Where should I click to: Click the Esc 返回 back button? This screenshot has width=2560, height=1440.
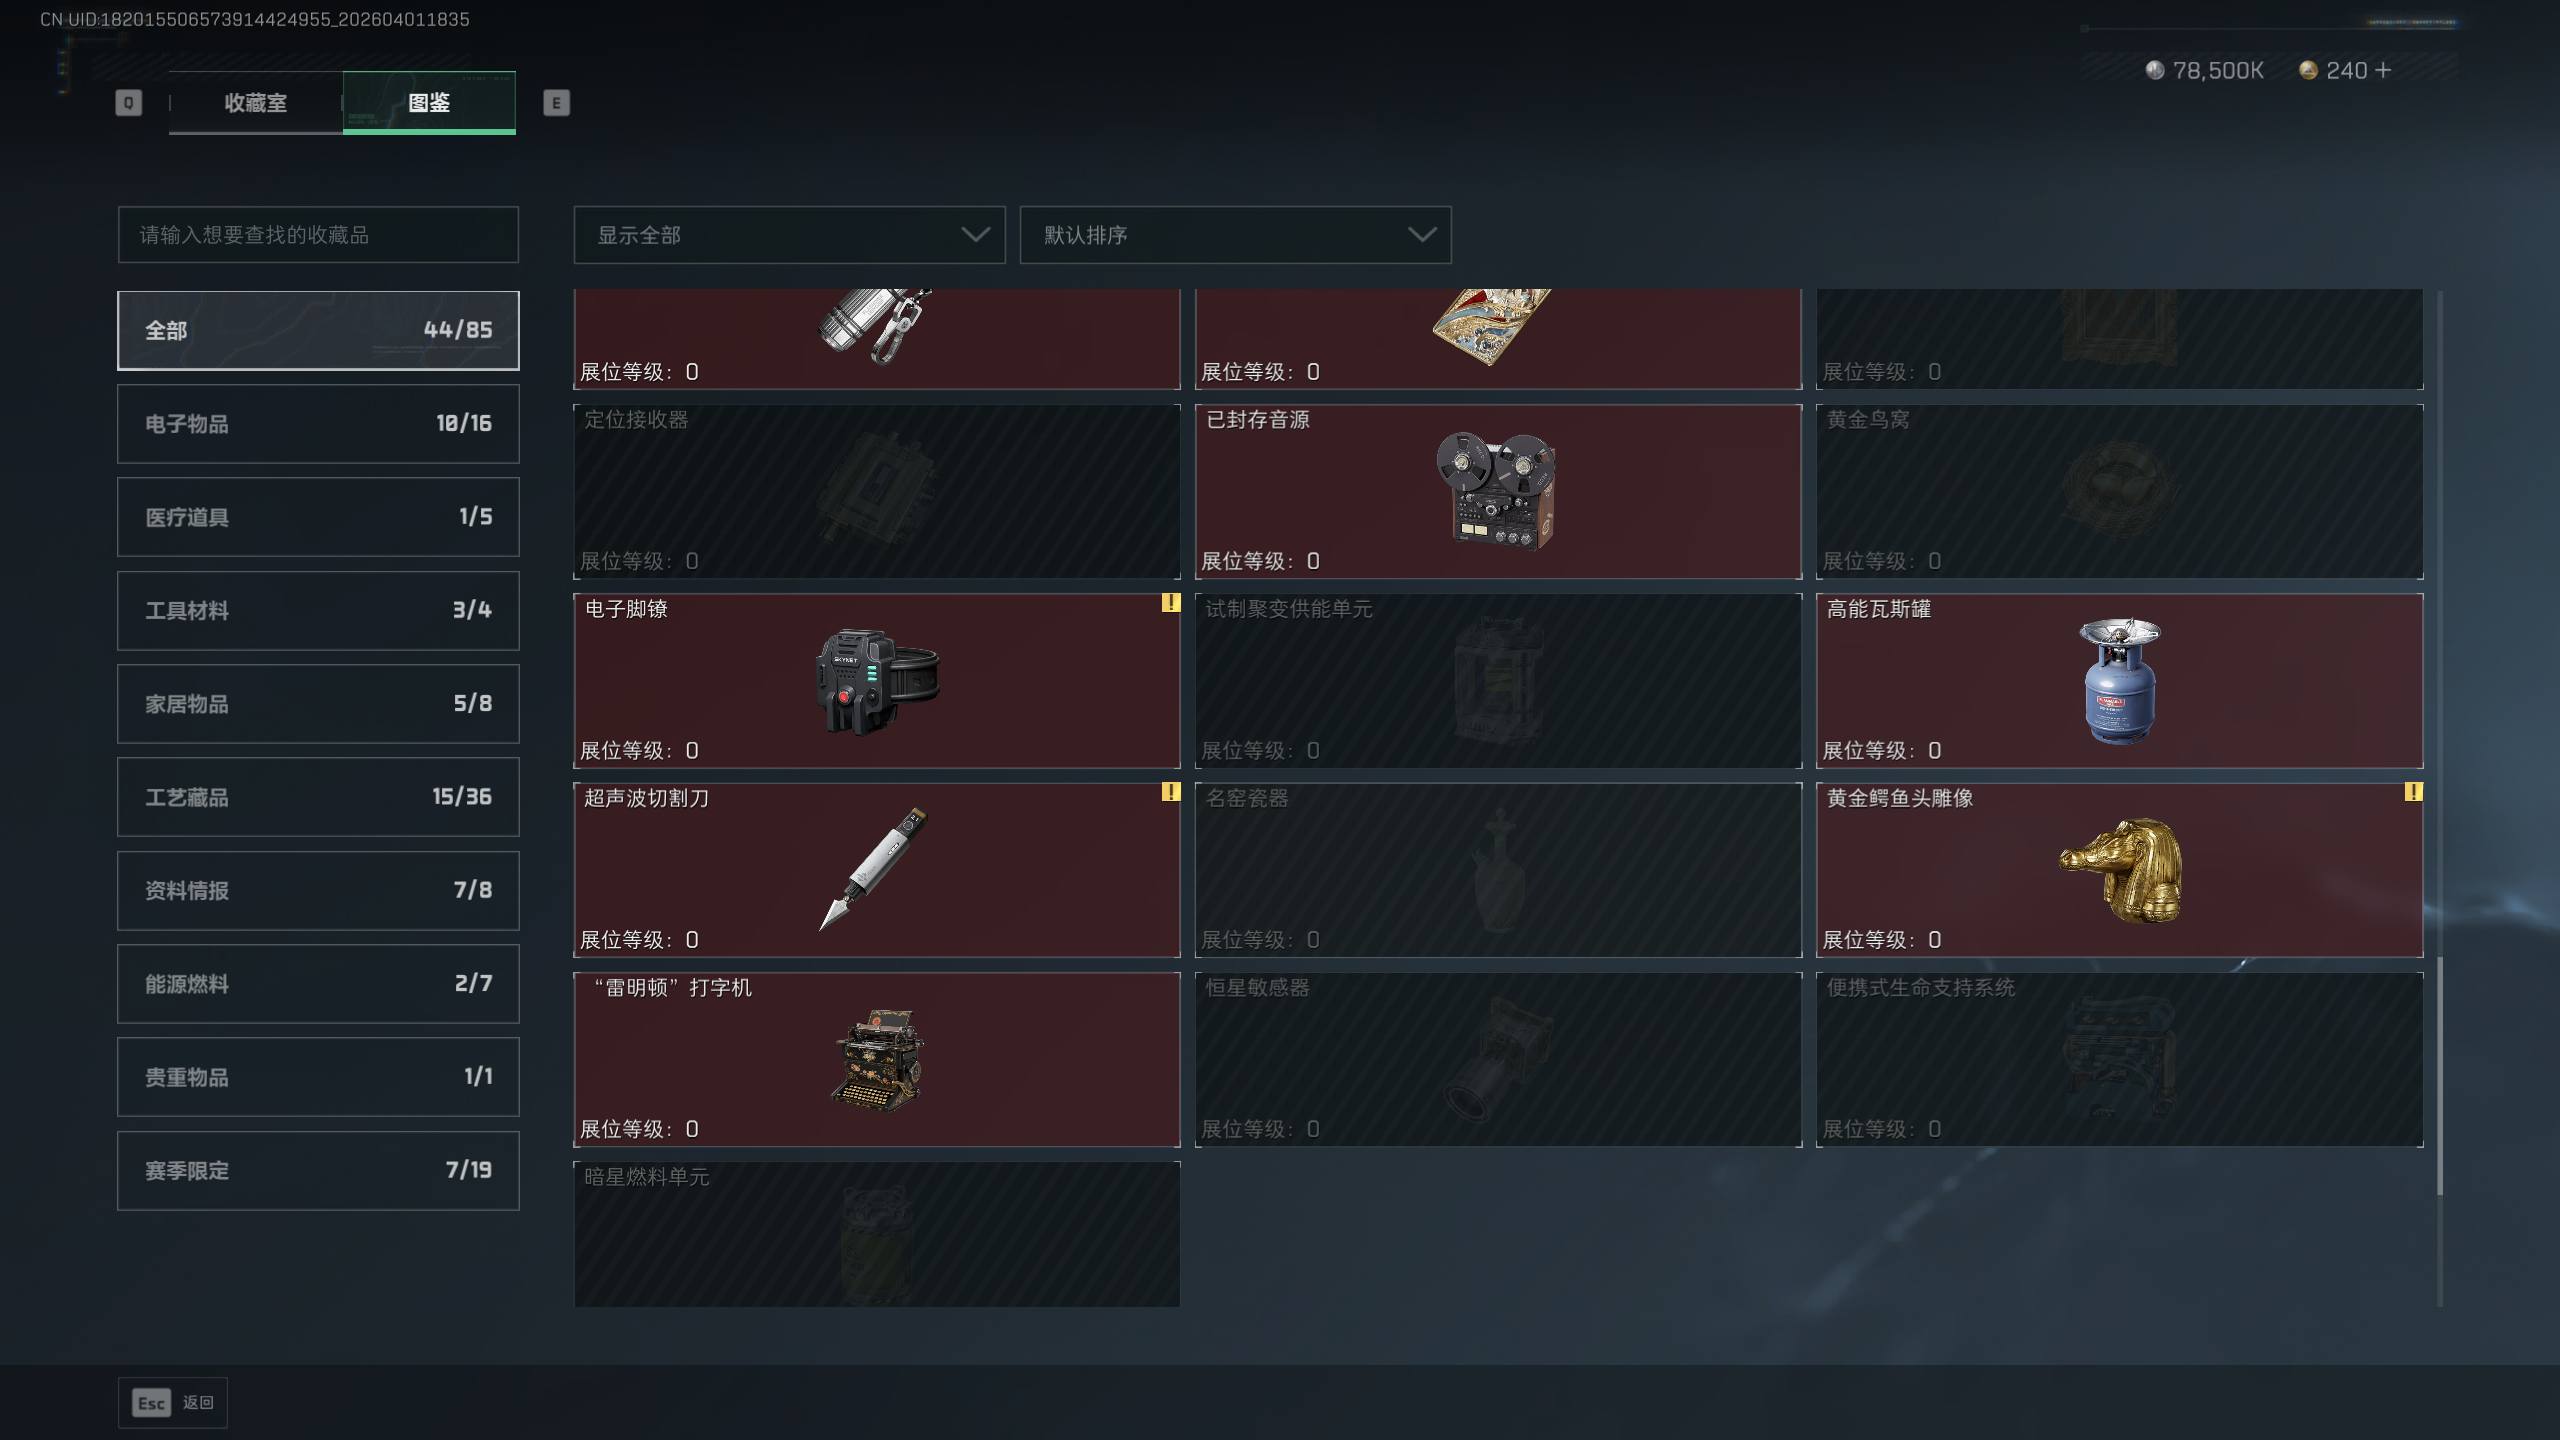click(173, 1403)
